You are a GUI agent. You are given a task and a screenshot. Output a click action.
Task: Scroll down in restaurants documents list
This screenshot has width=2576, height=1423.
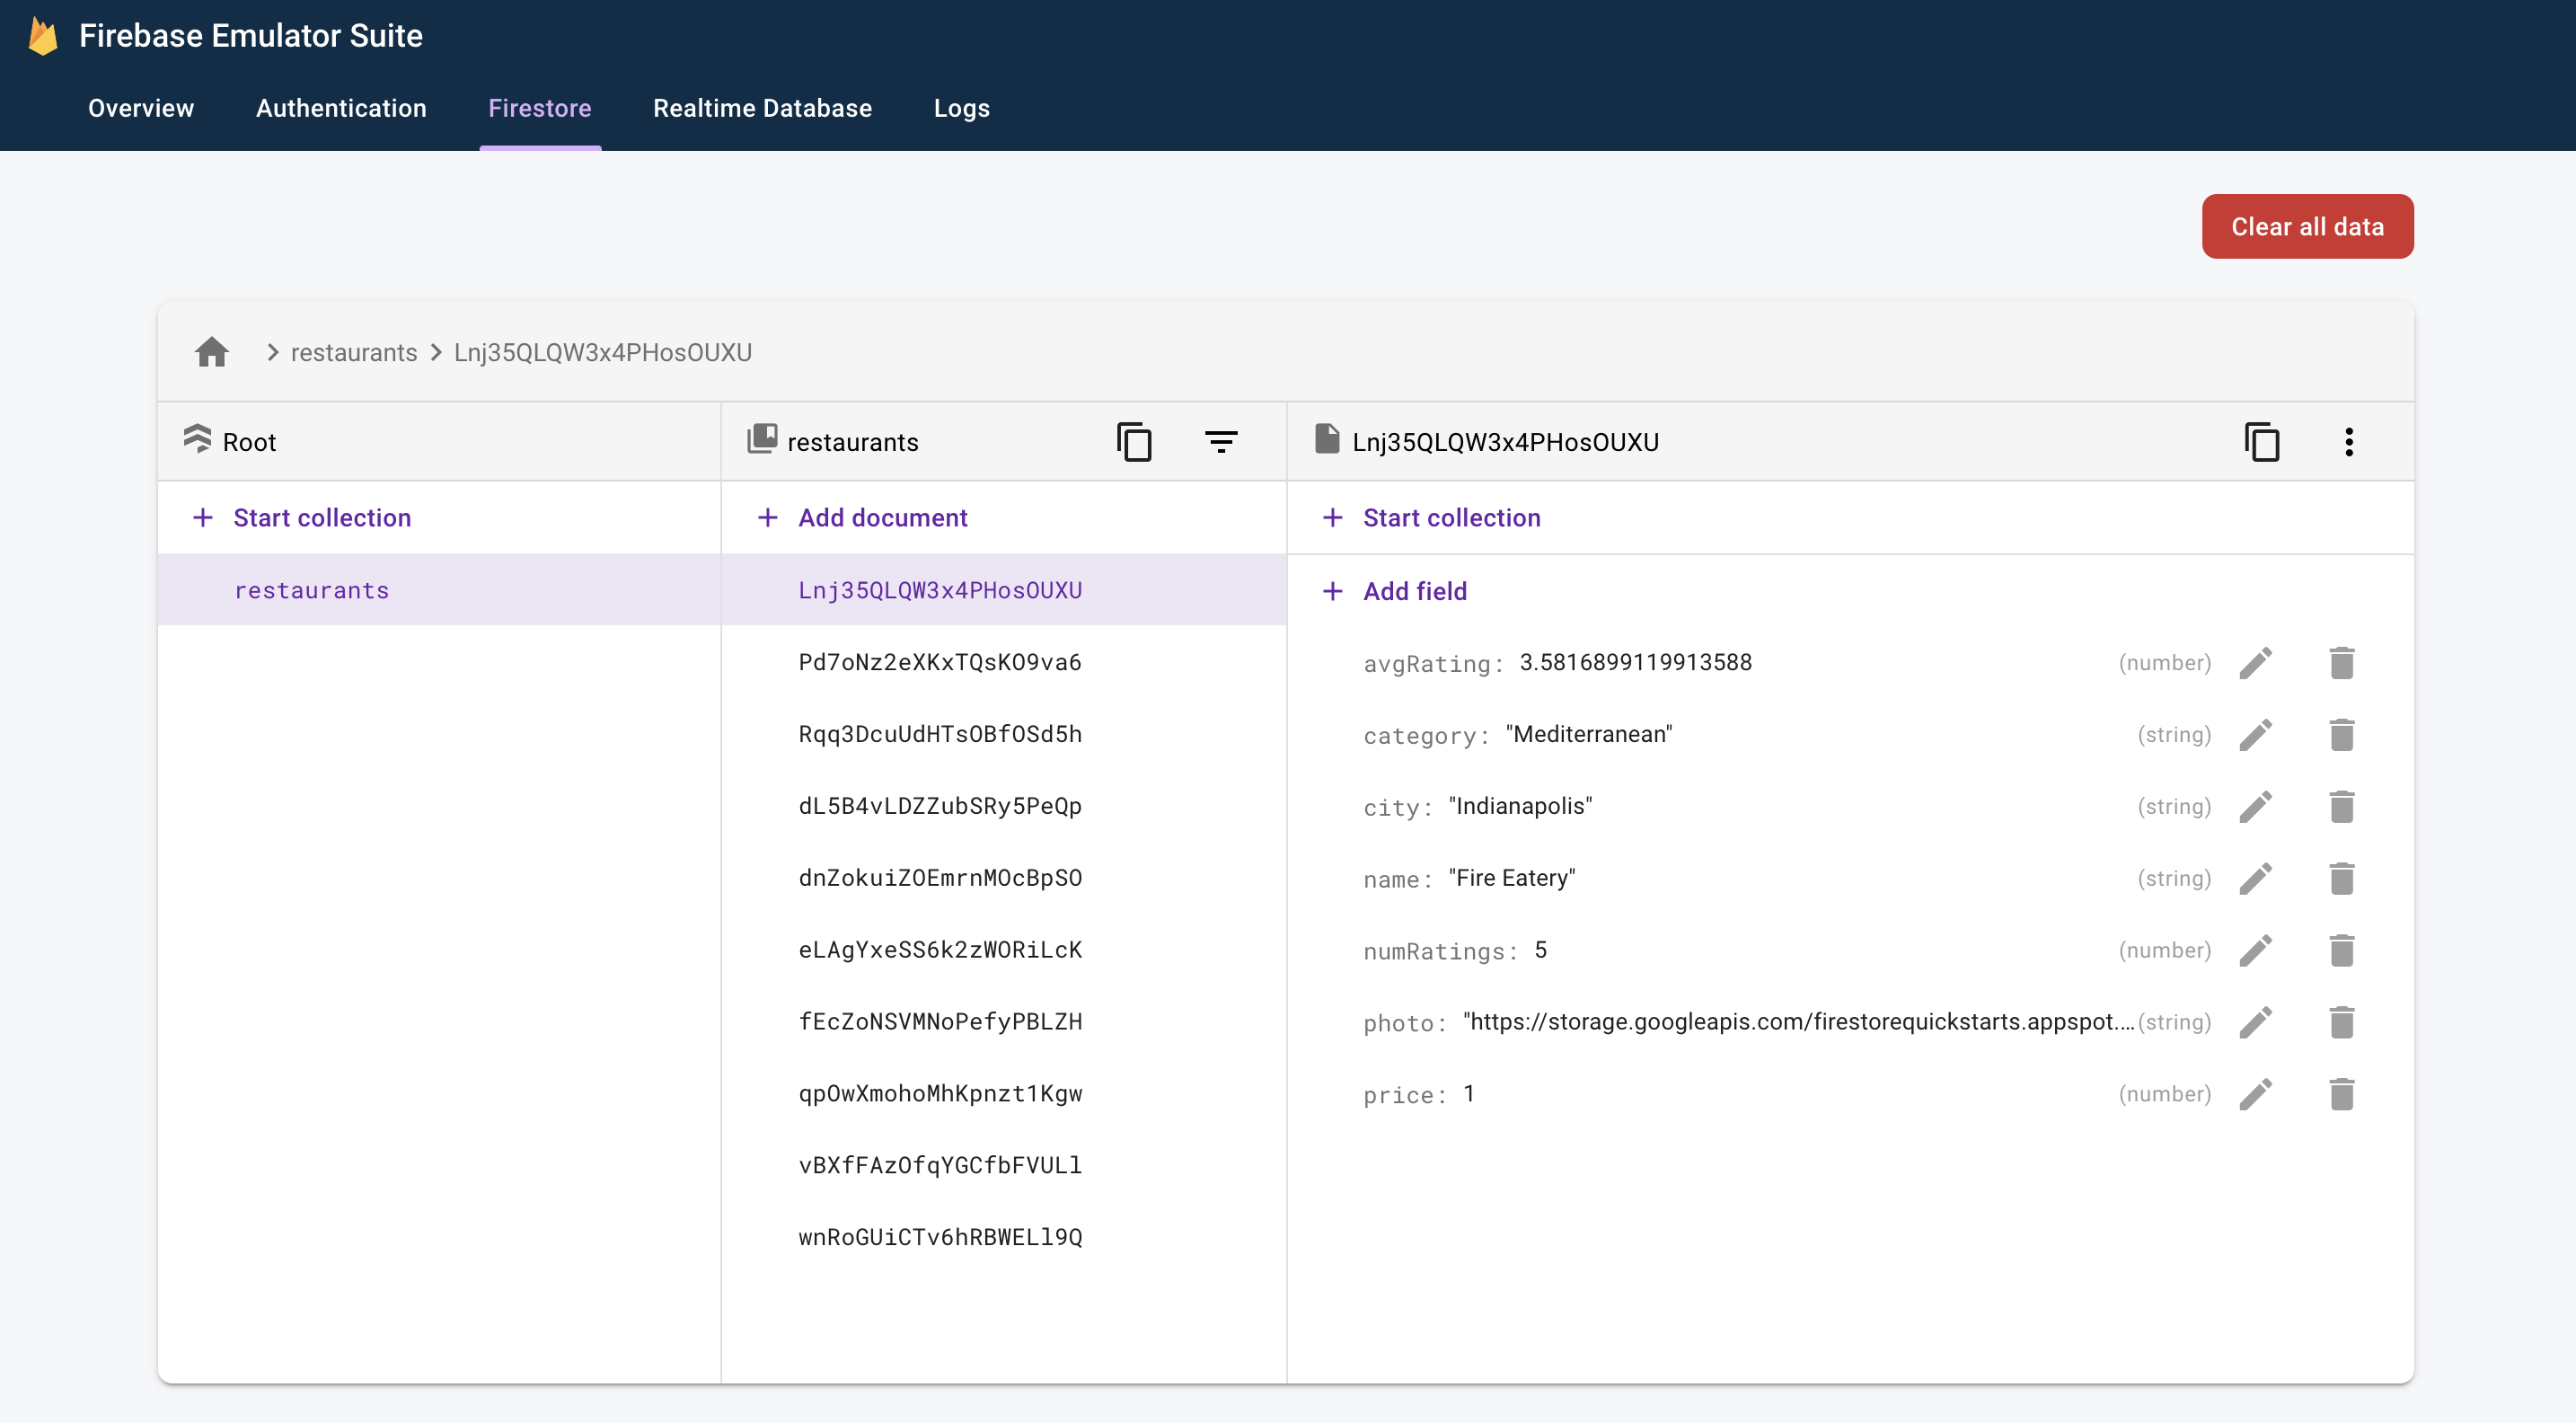pos(1003,1314)
